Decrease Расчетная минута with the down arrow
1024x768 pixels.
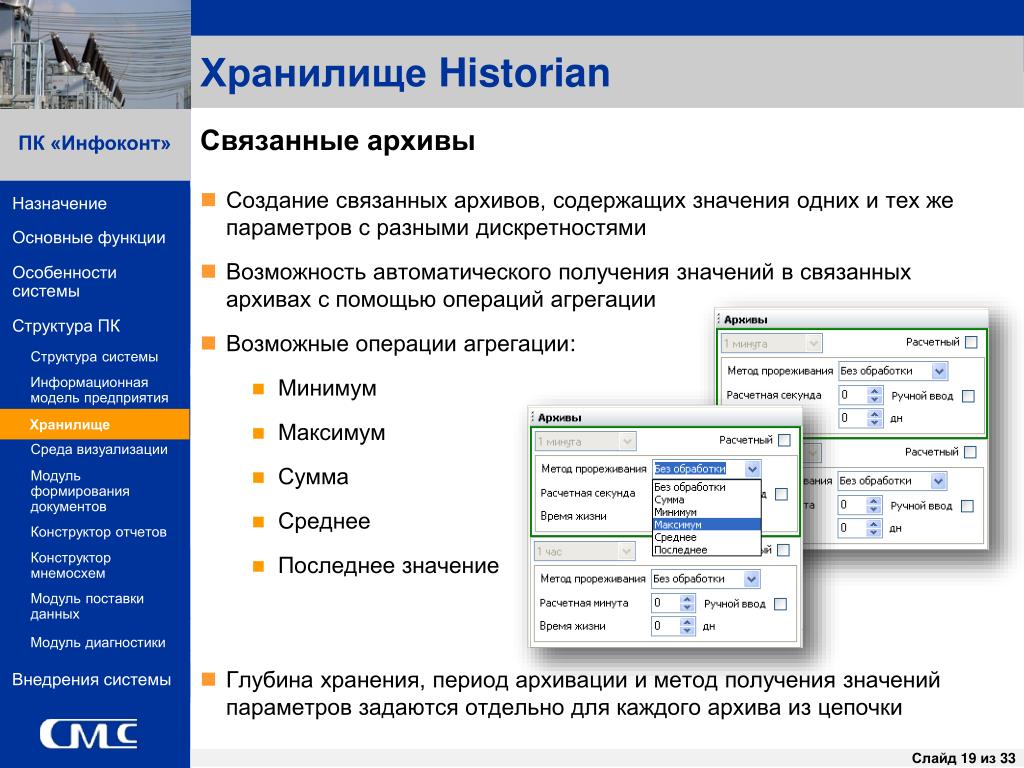coord(686,608)
